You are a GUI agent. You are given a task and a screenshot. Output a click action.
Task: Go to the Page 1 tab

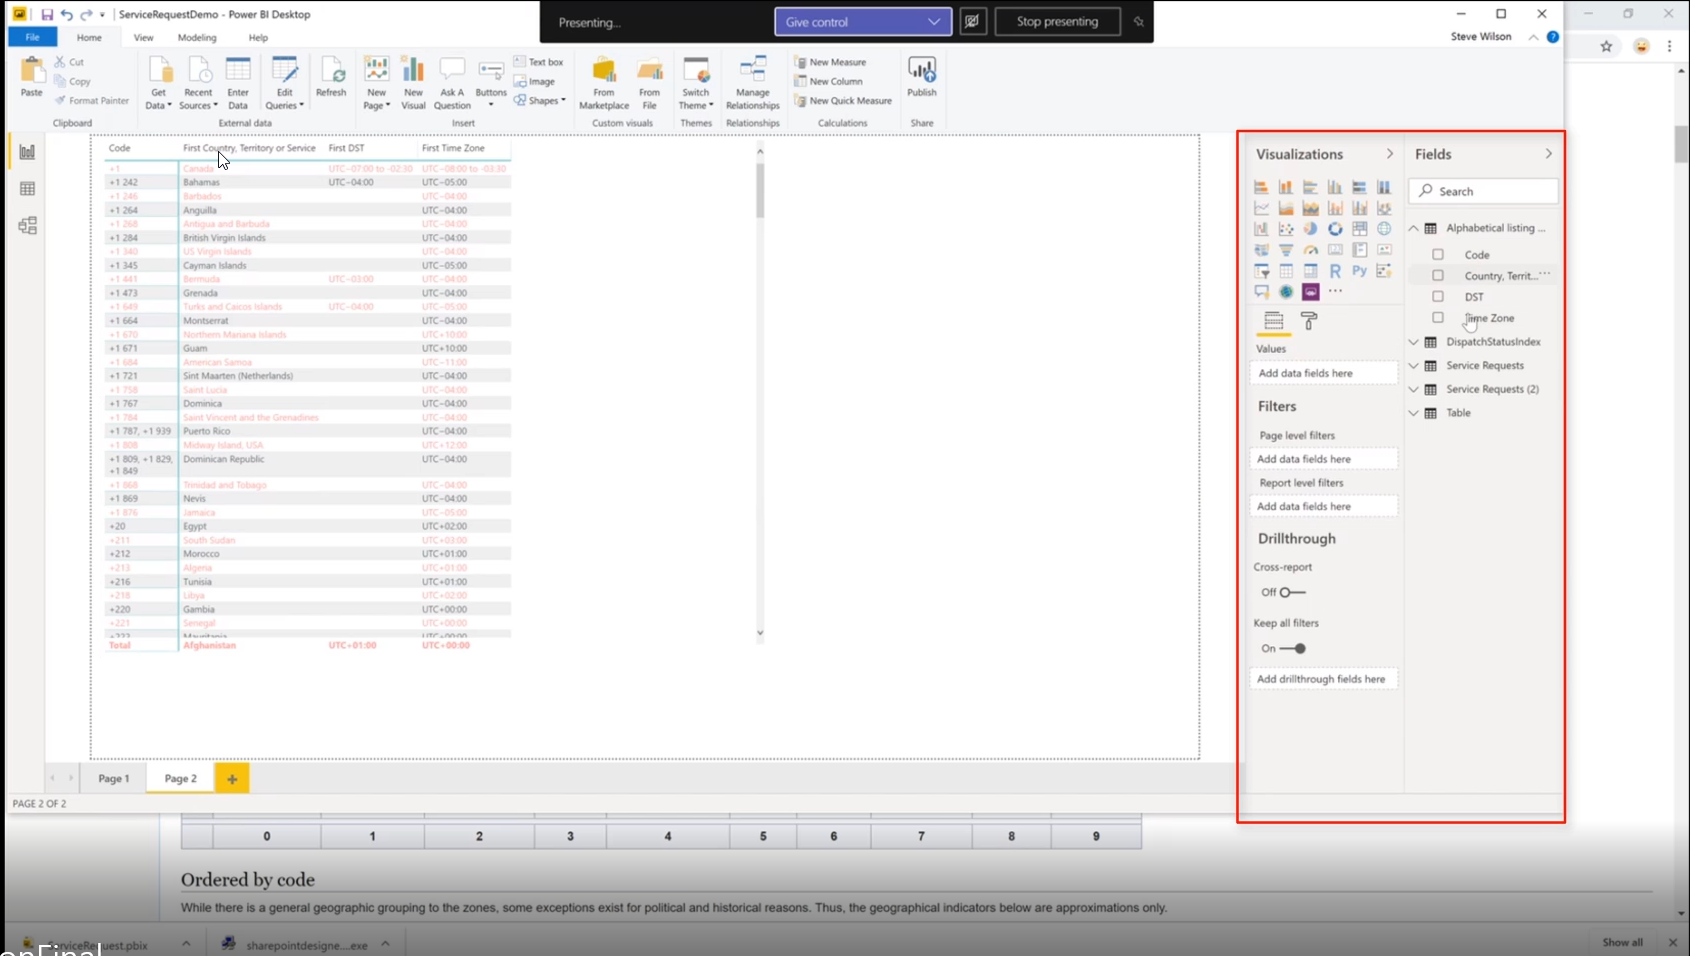(114, 778)
